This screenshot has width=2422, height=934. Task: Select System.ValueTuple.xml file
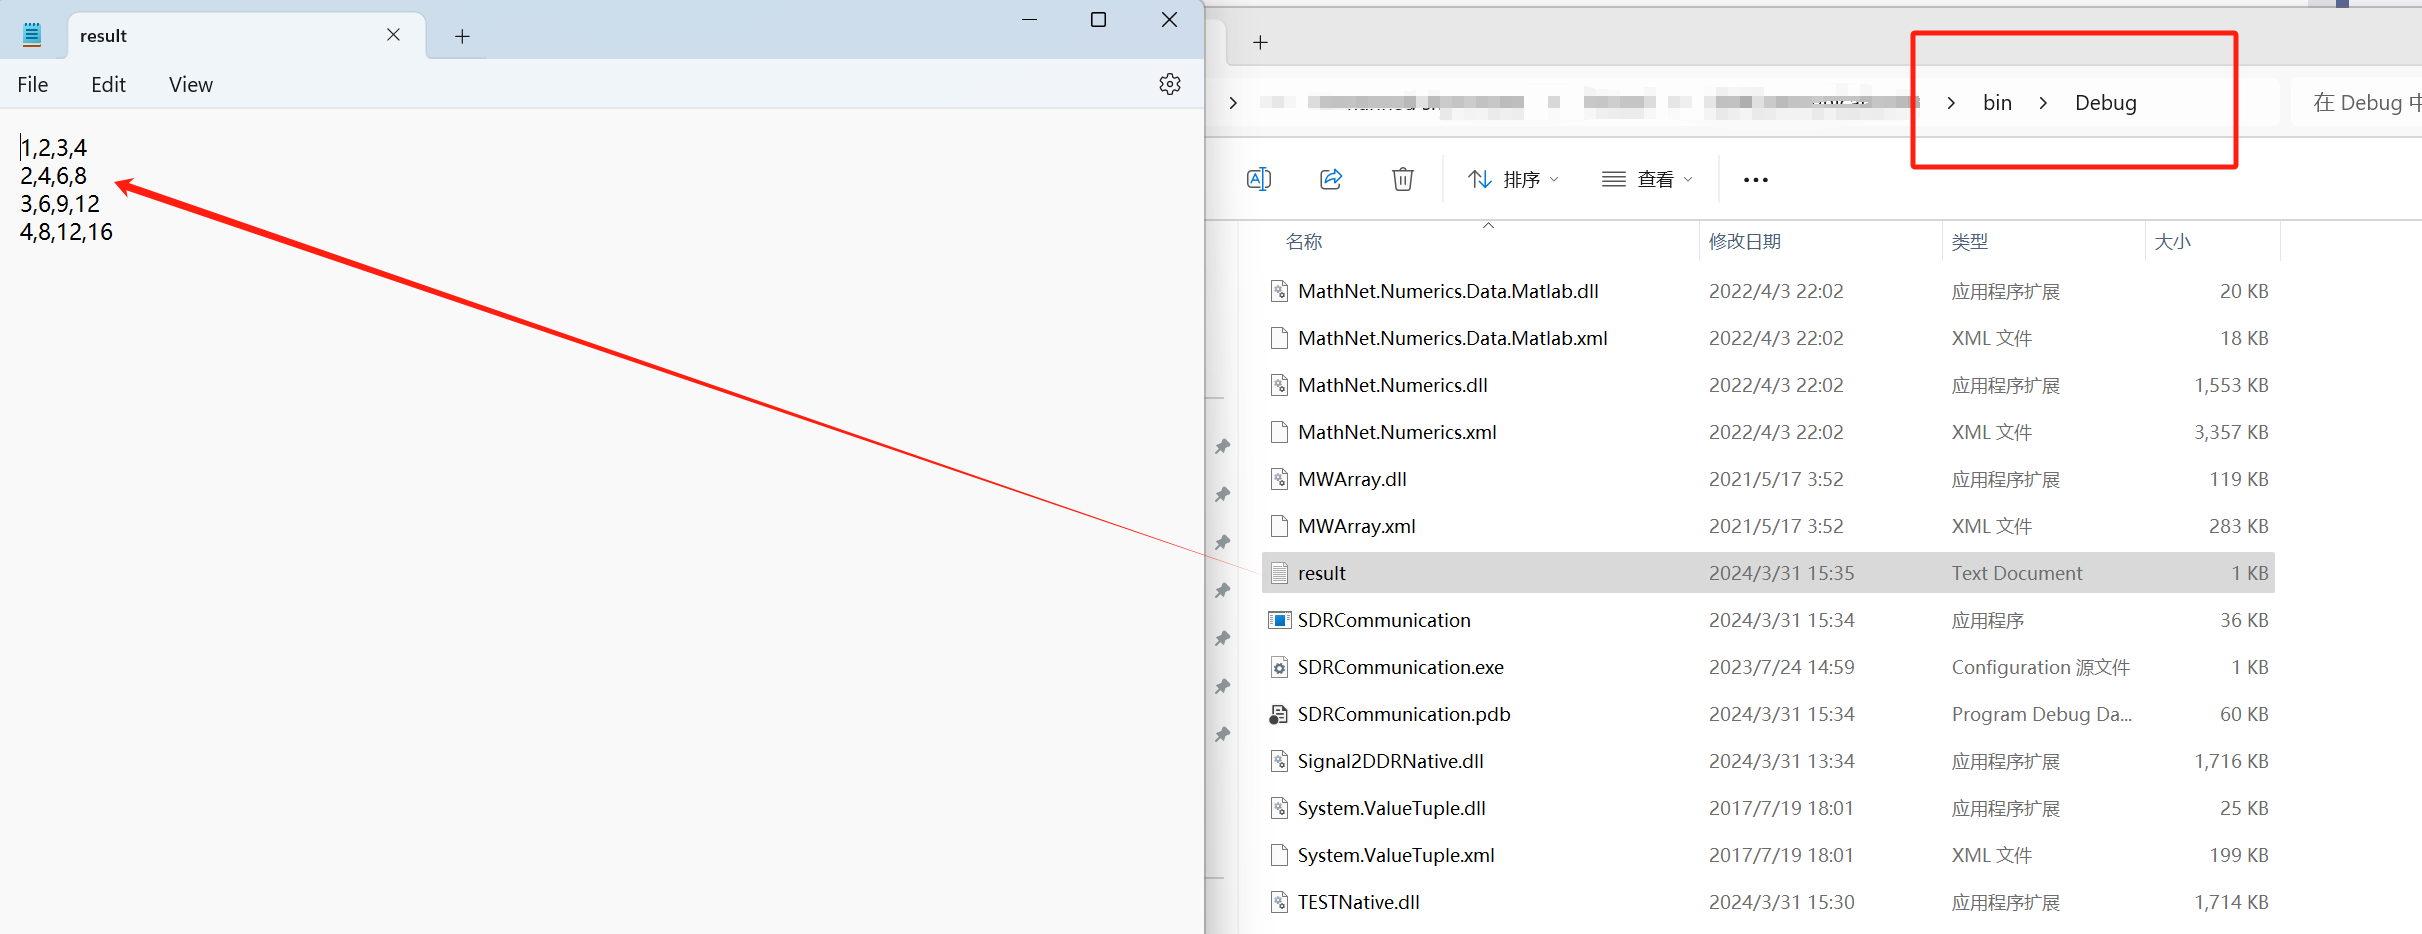tap(1767, 855)
